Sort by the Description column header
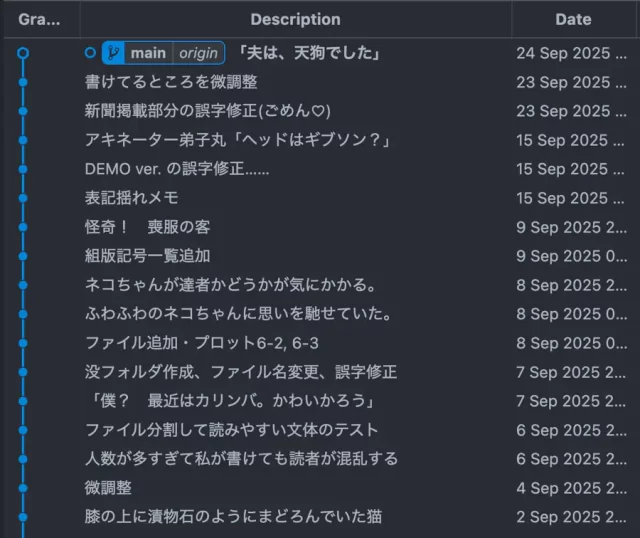The height and width of the screenshot is (538, 640). click(295, 19)
